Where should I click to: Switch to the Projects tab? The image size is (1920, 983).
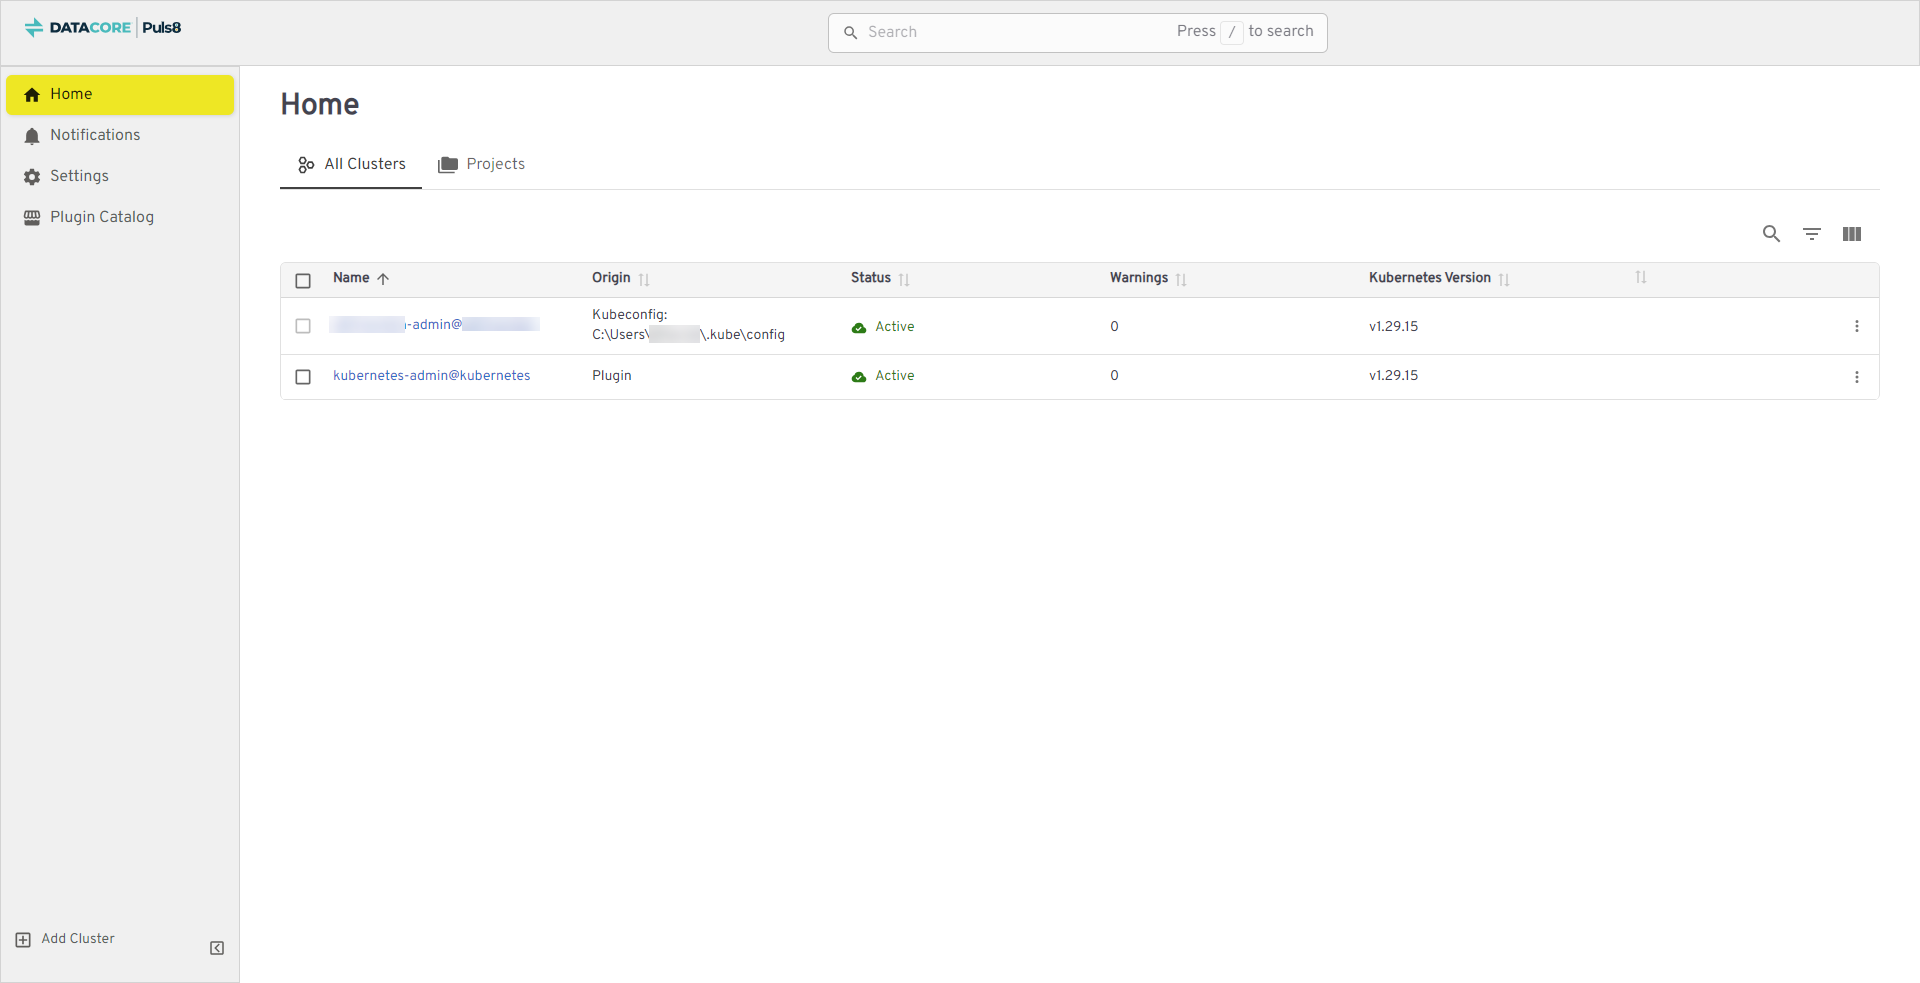pos(482,164)
